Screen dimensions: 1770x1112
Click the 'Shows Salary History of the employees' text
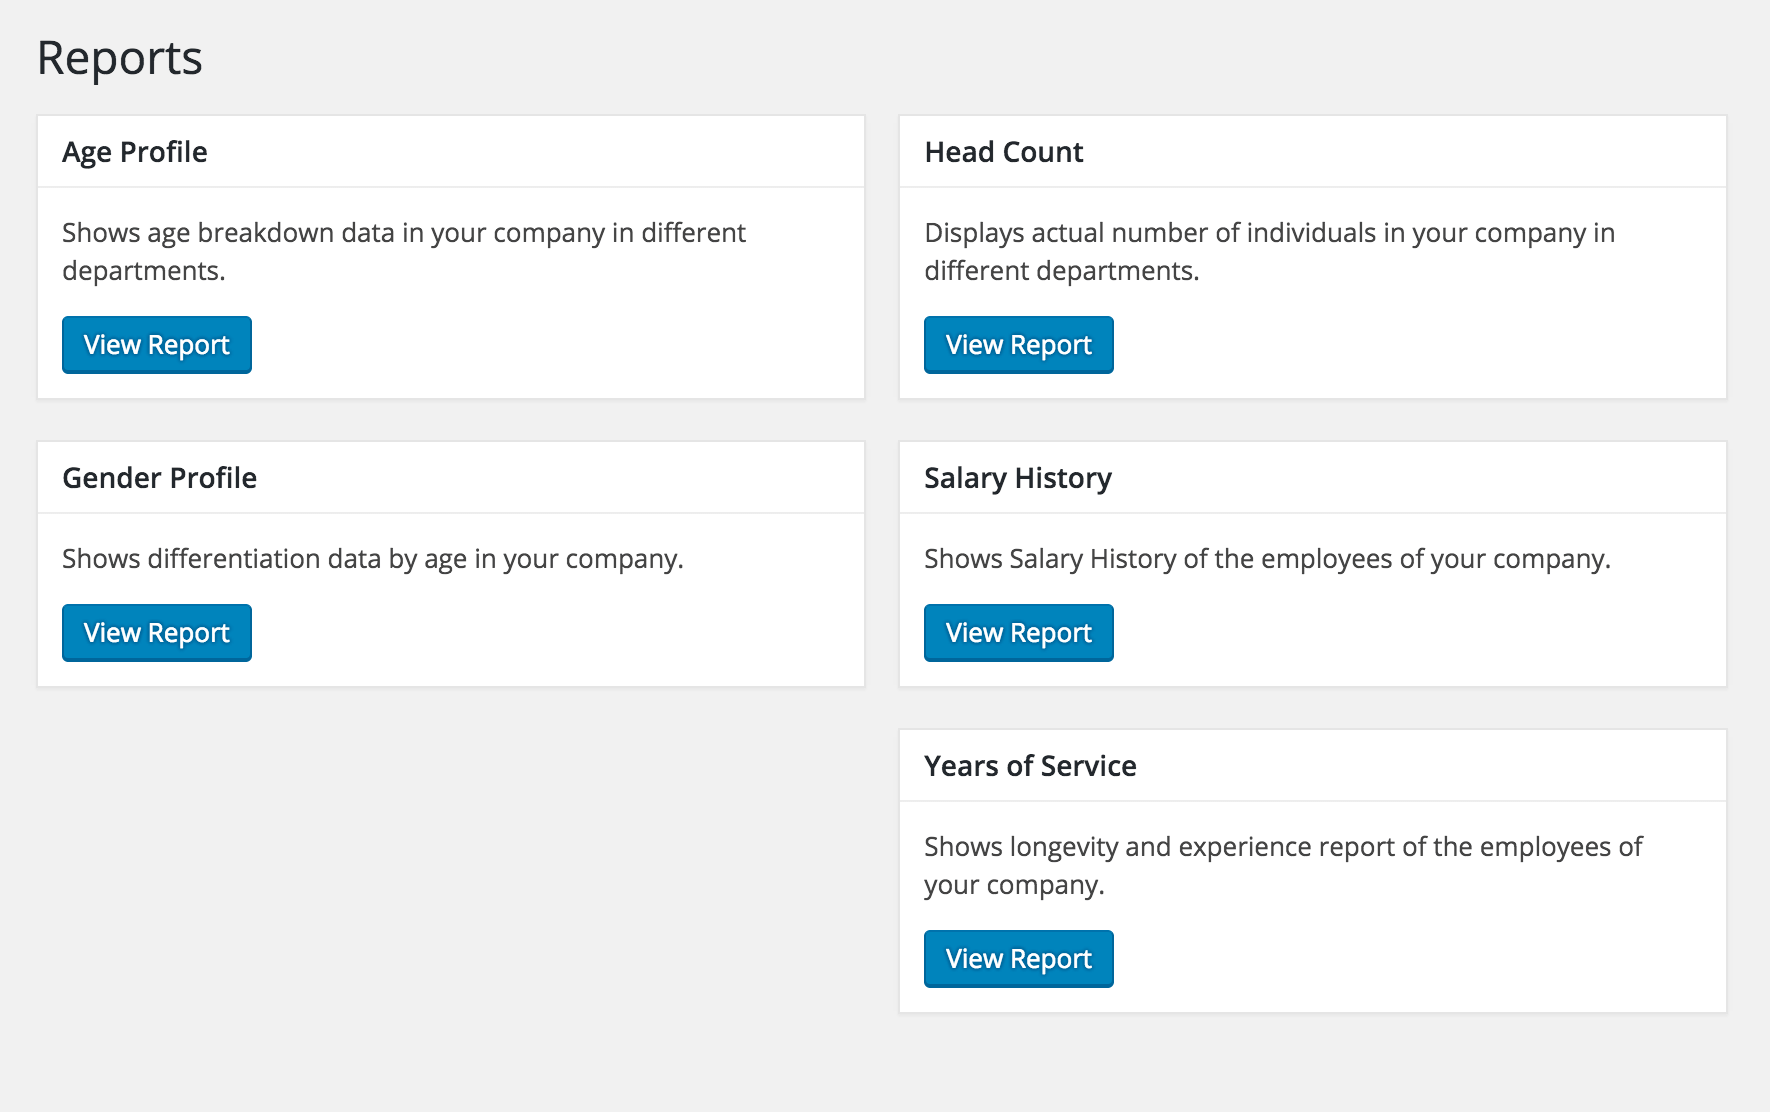pyautogui.click(x=1267, y=559)
